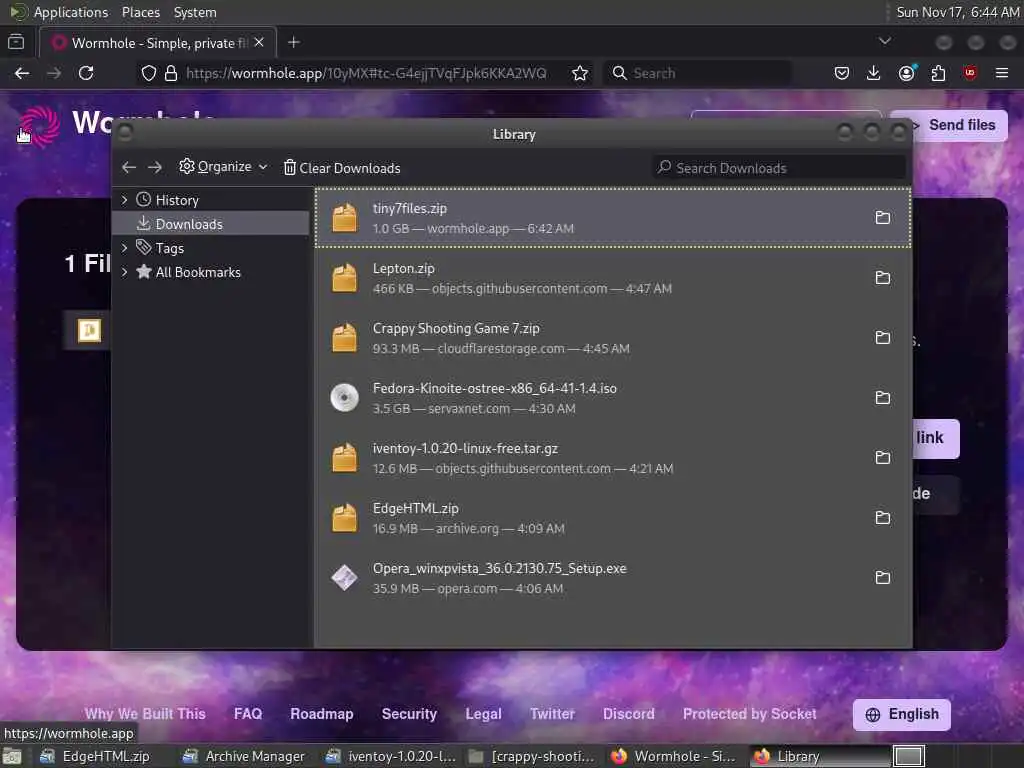This screenshot has height=768, width=1024.
Task: Click the tiny7files.zip archive icon
Action: [x=344, y=217]
